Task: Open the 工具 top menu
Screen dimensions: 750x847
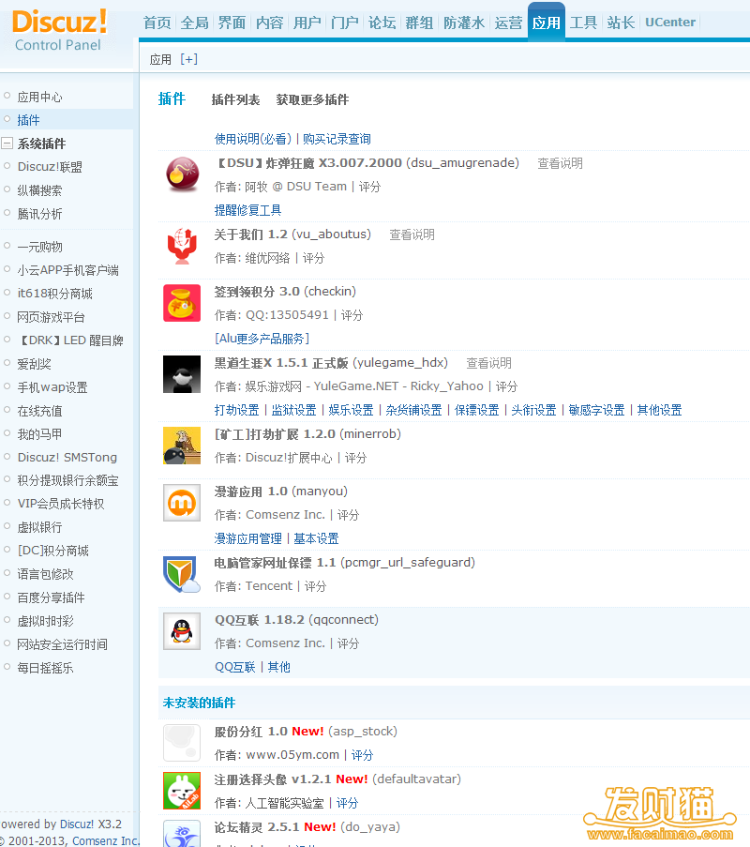Action: pos(584,23)
